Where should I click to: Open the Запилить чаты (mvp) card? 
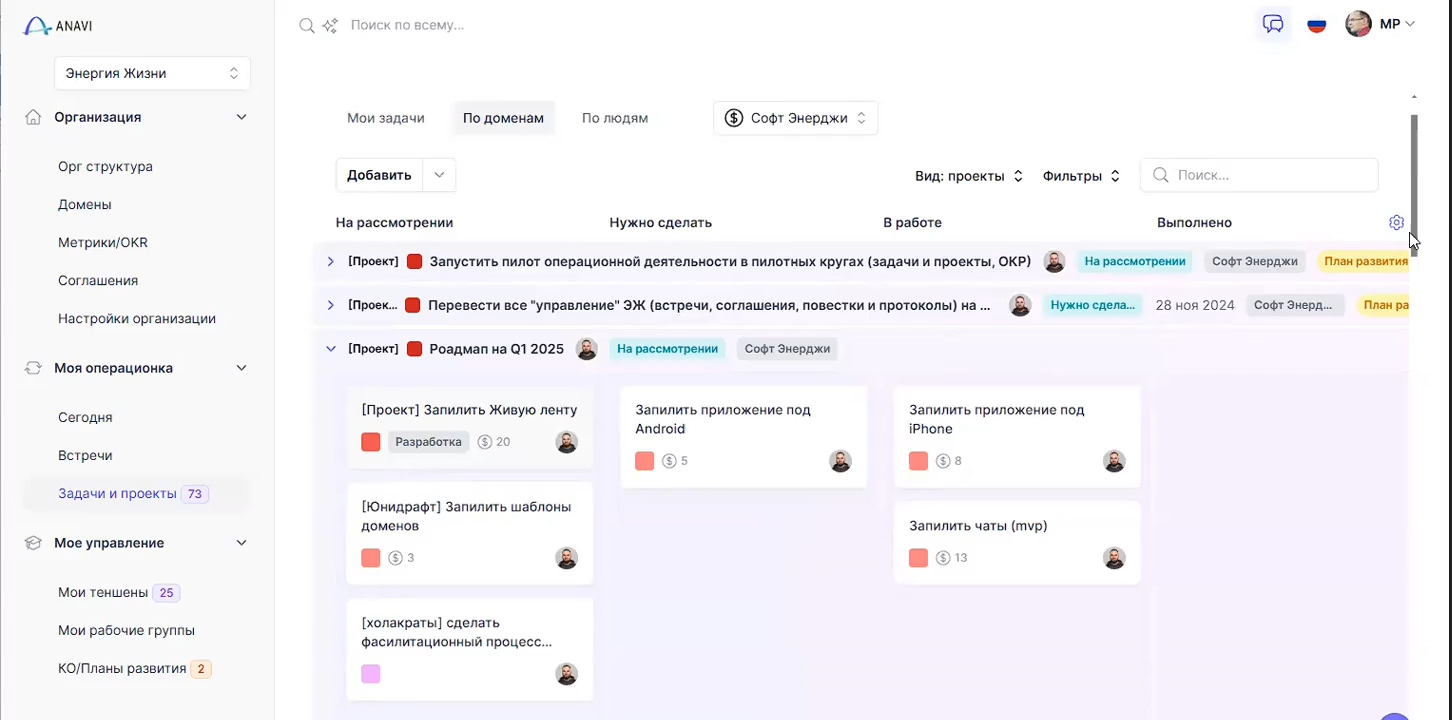(x=1016, y=541)
